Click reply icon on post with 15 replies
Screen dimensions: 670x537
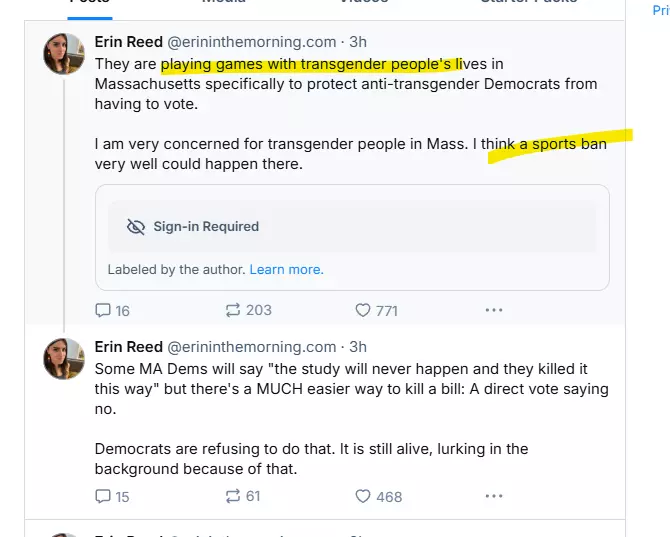point(103,496)
